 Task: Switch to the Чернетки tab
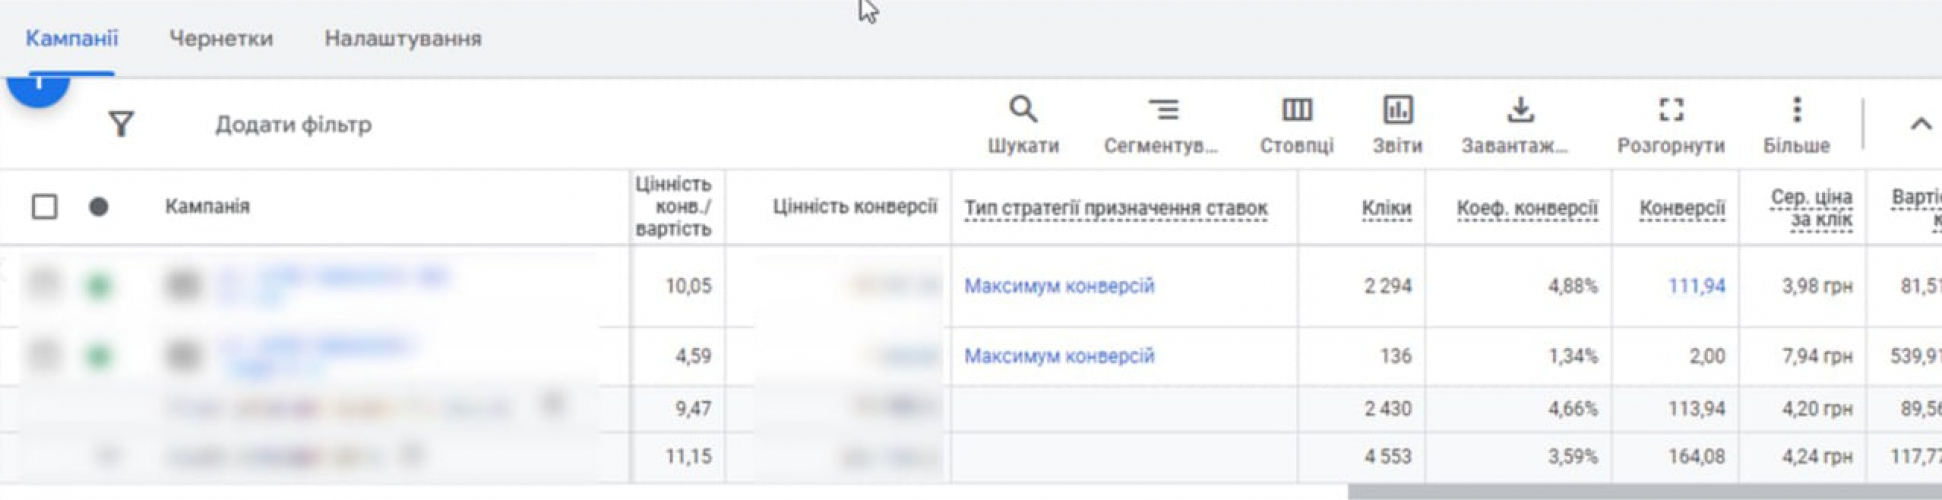click(x=221, y=39)
